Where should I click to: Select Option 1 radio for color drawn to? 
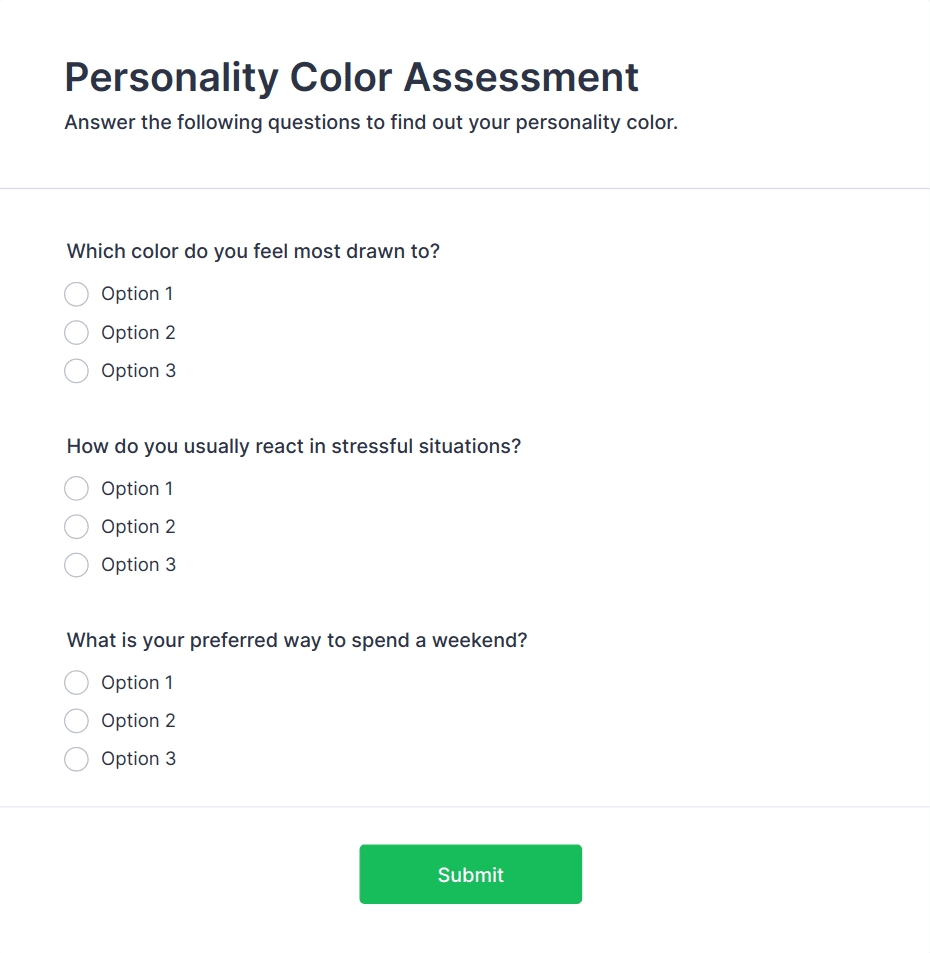pyautogui.click(x=76, y=294)
